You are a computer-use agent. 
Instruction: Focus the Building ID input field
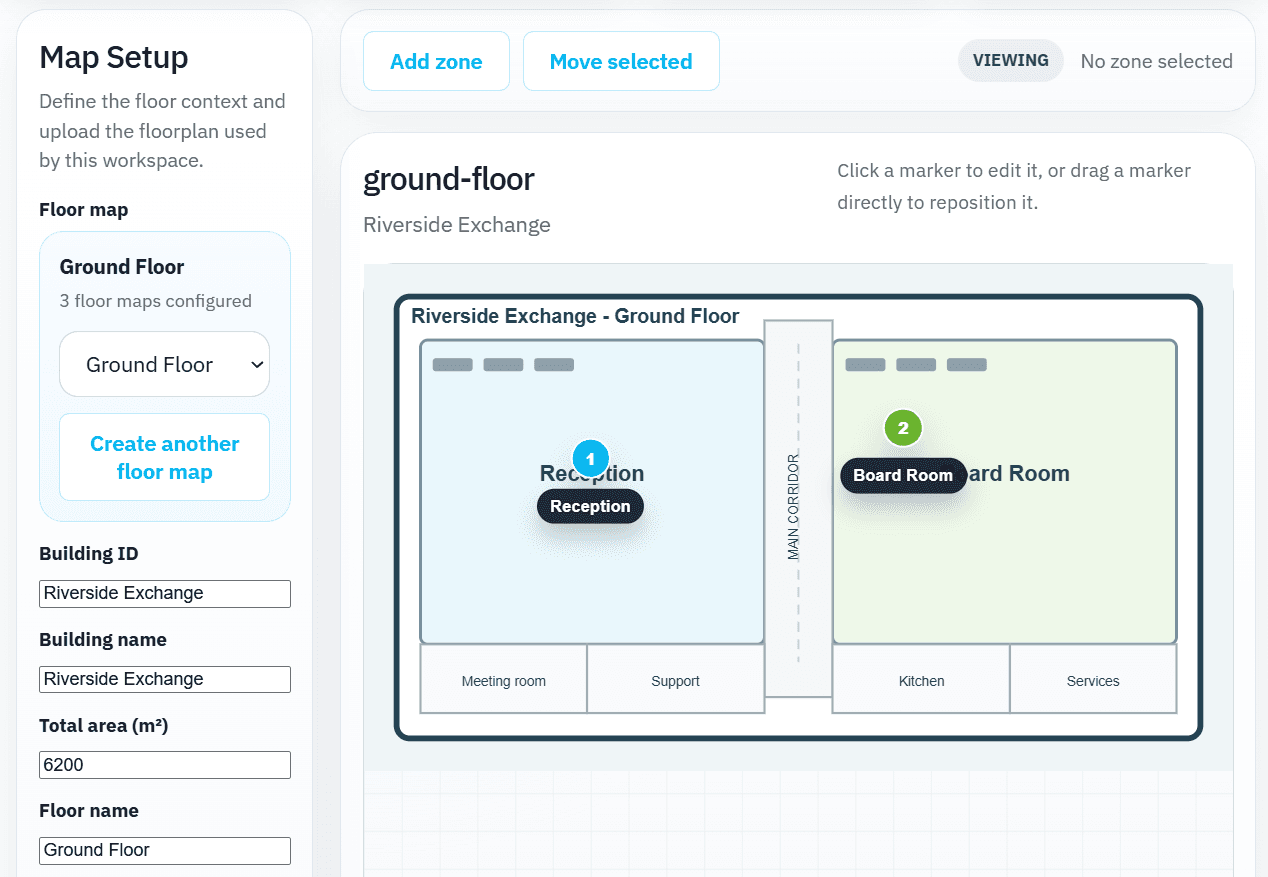coord(165,593)
